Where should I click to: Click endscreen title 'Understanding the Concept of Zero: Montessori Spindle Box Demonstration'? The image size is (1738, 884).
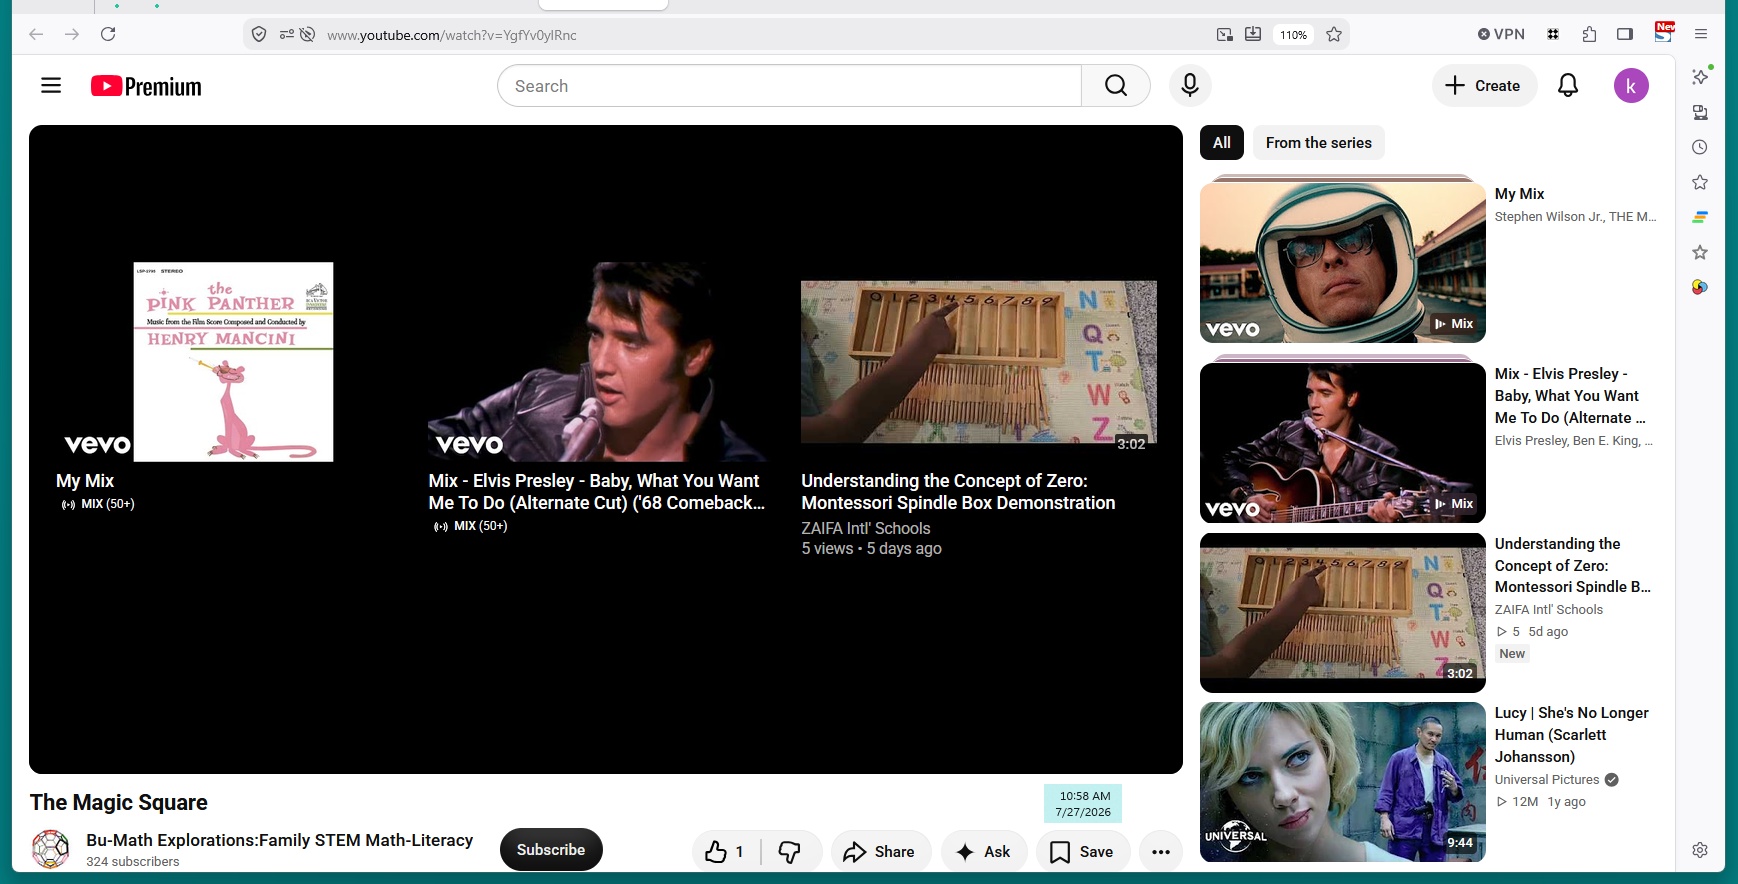(x=958, y=492)
